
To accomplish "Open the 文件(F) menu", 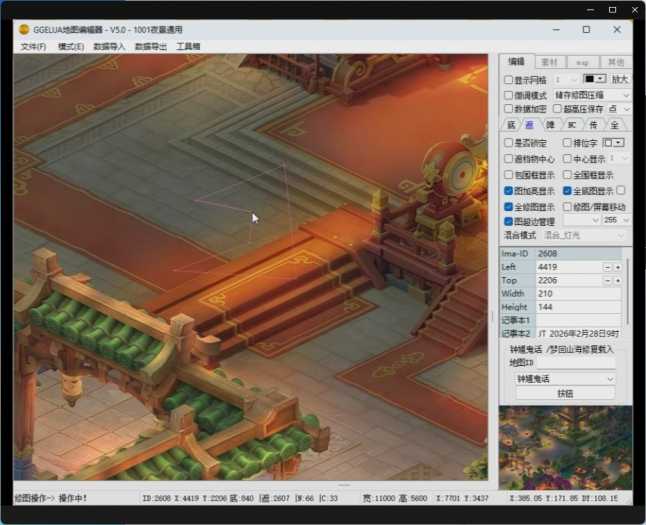I will 33,47.
